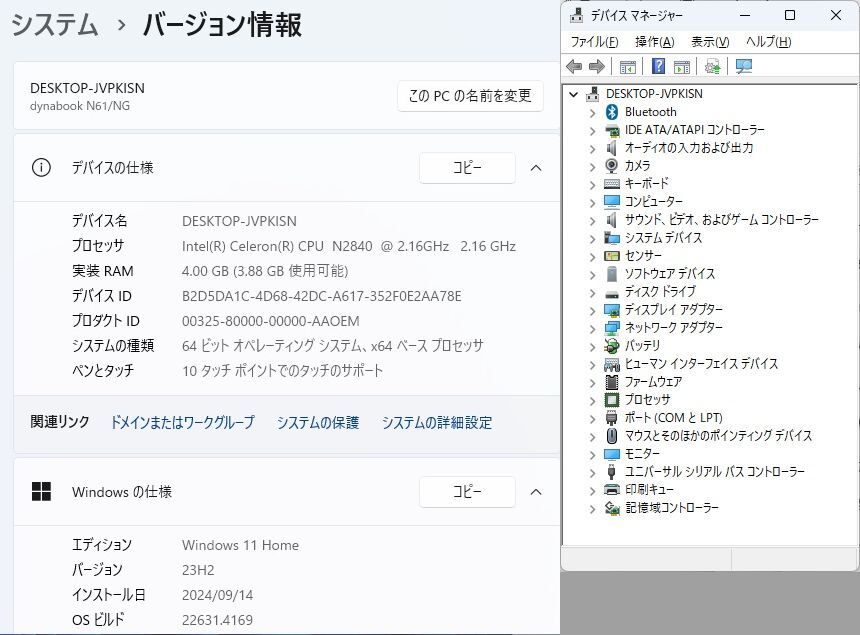This screenshot has width=860, height=635.
Task: Select the ディスプレイ アダプター icon
Action: coord(612,310)
